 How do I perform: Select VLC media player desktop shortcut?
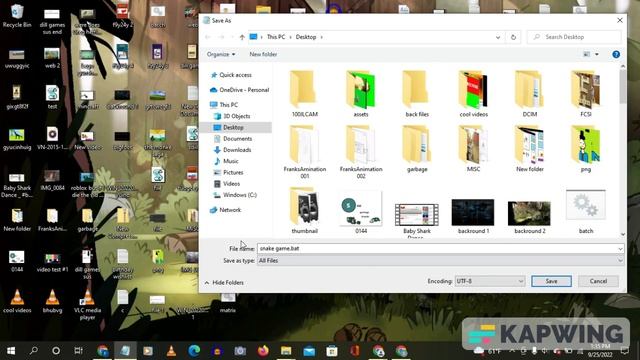click(87, 304)
